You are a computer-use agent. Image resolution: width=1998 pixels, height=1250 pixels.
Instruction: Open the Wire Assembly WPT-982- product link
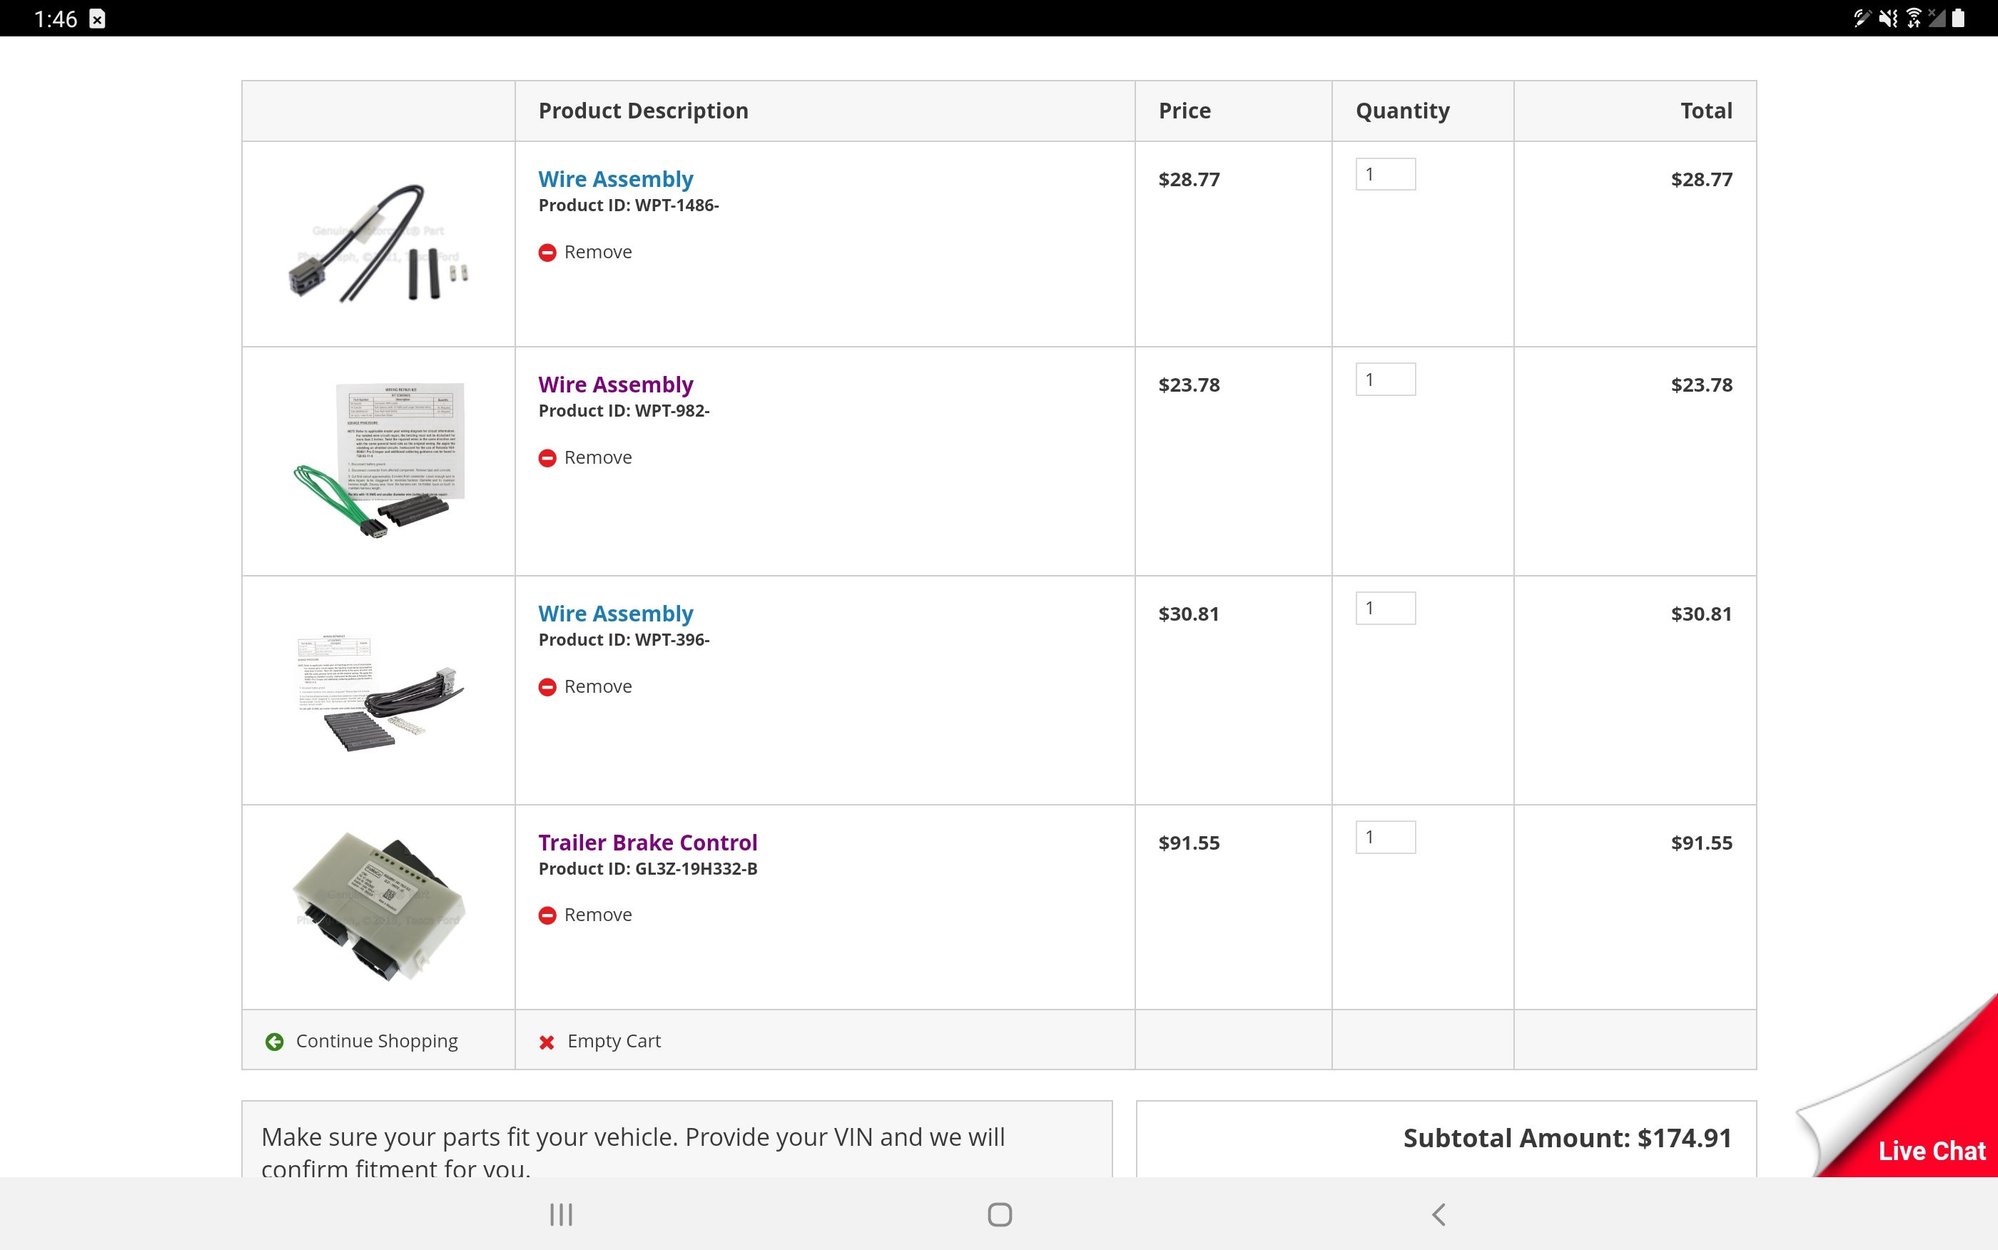tap(615, 385)
